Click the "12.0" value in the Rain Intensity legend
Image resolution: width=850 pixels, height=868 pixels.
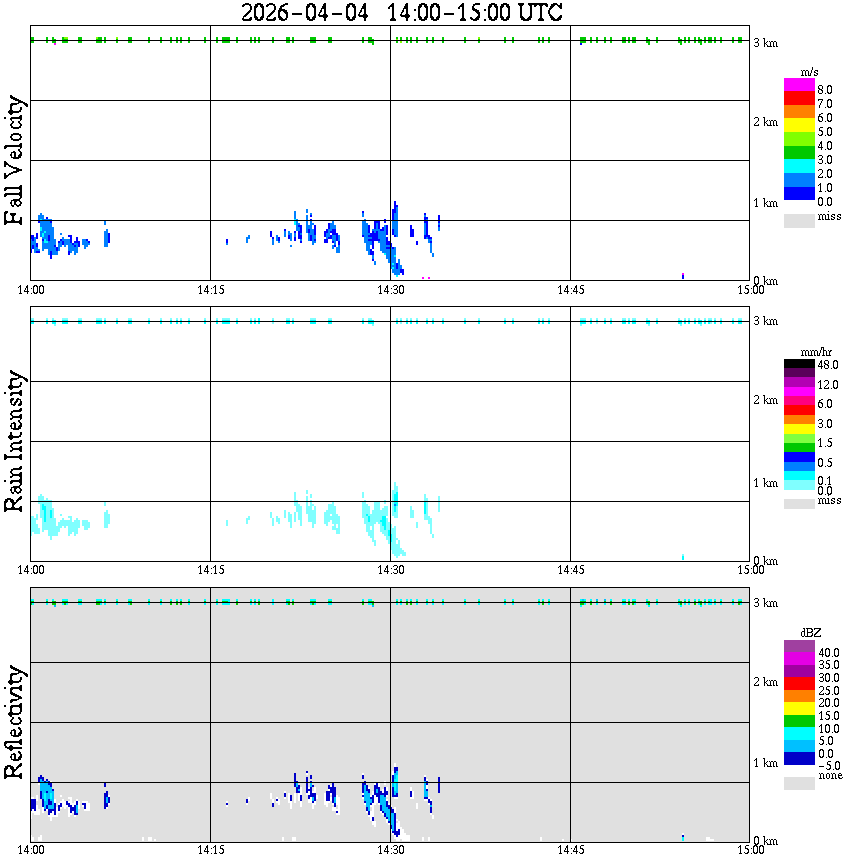click(828, 384)
